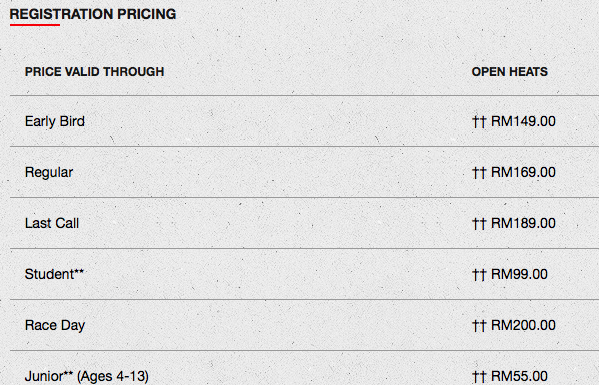599x385 pixels.
Task: Click the RM55.00 Junior price
Action: coord(519,376)
